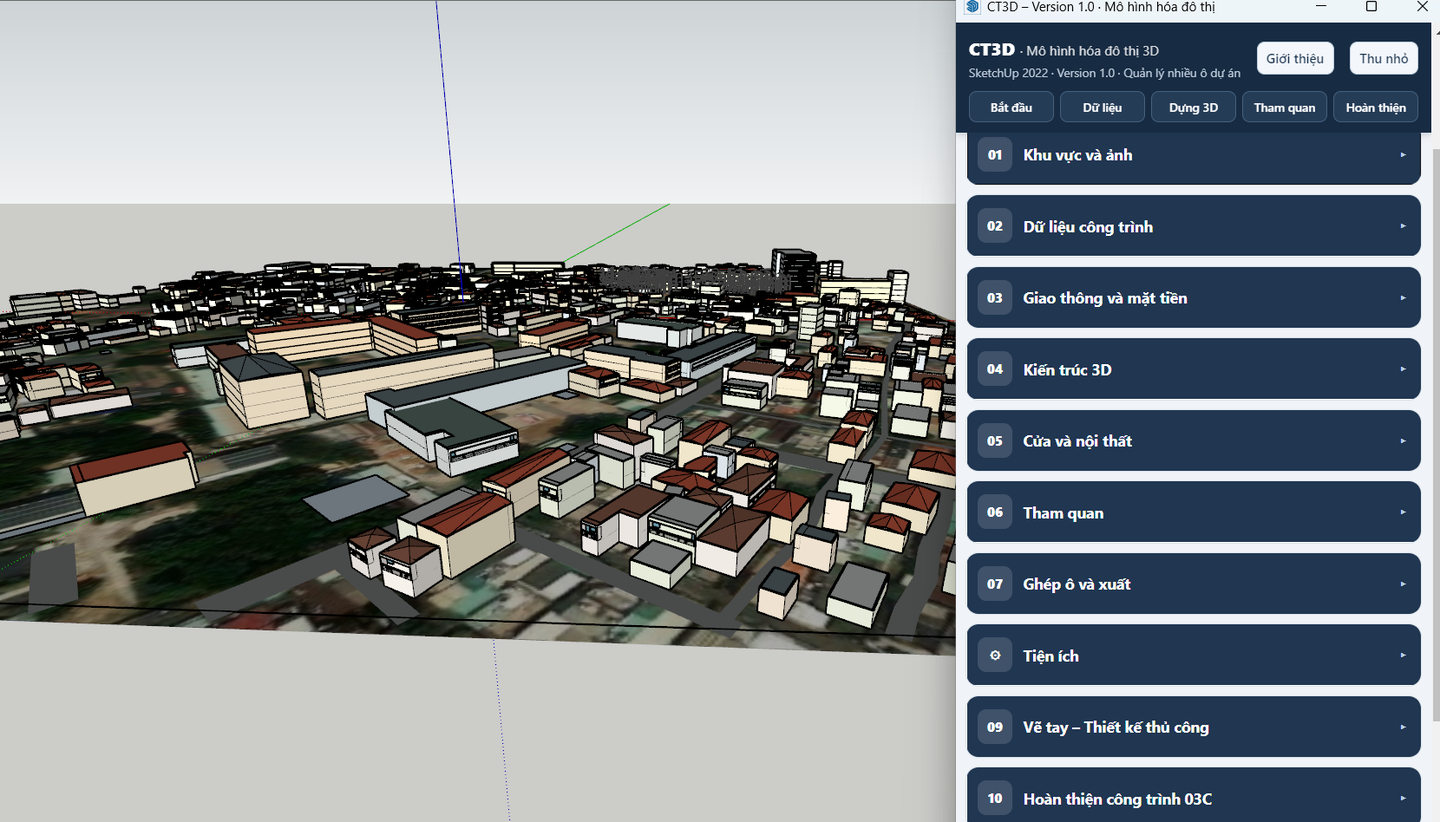The image size is (1440, 822).
Task: Expand Tiện ích using its arrow
Action: pos(1403,656)
